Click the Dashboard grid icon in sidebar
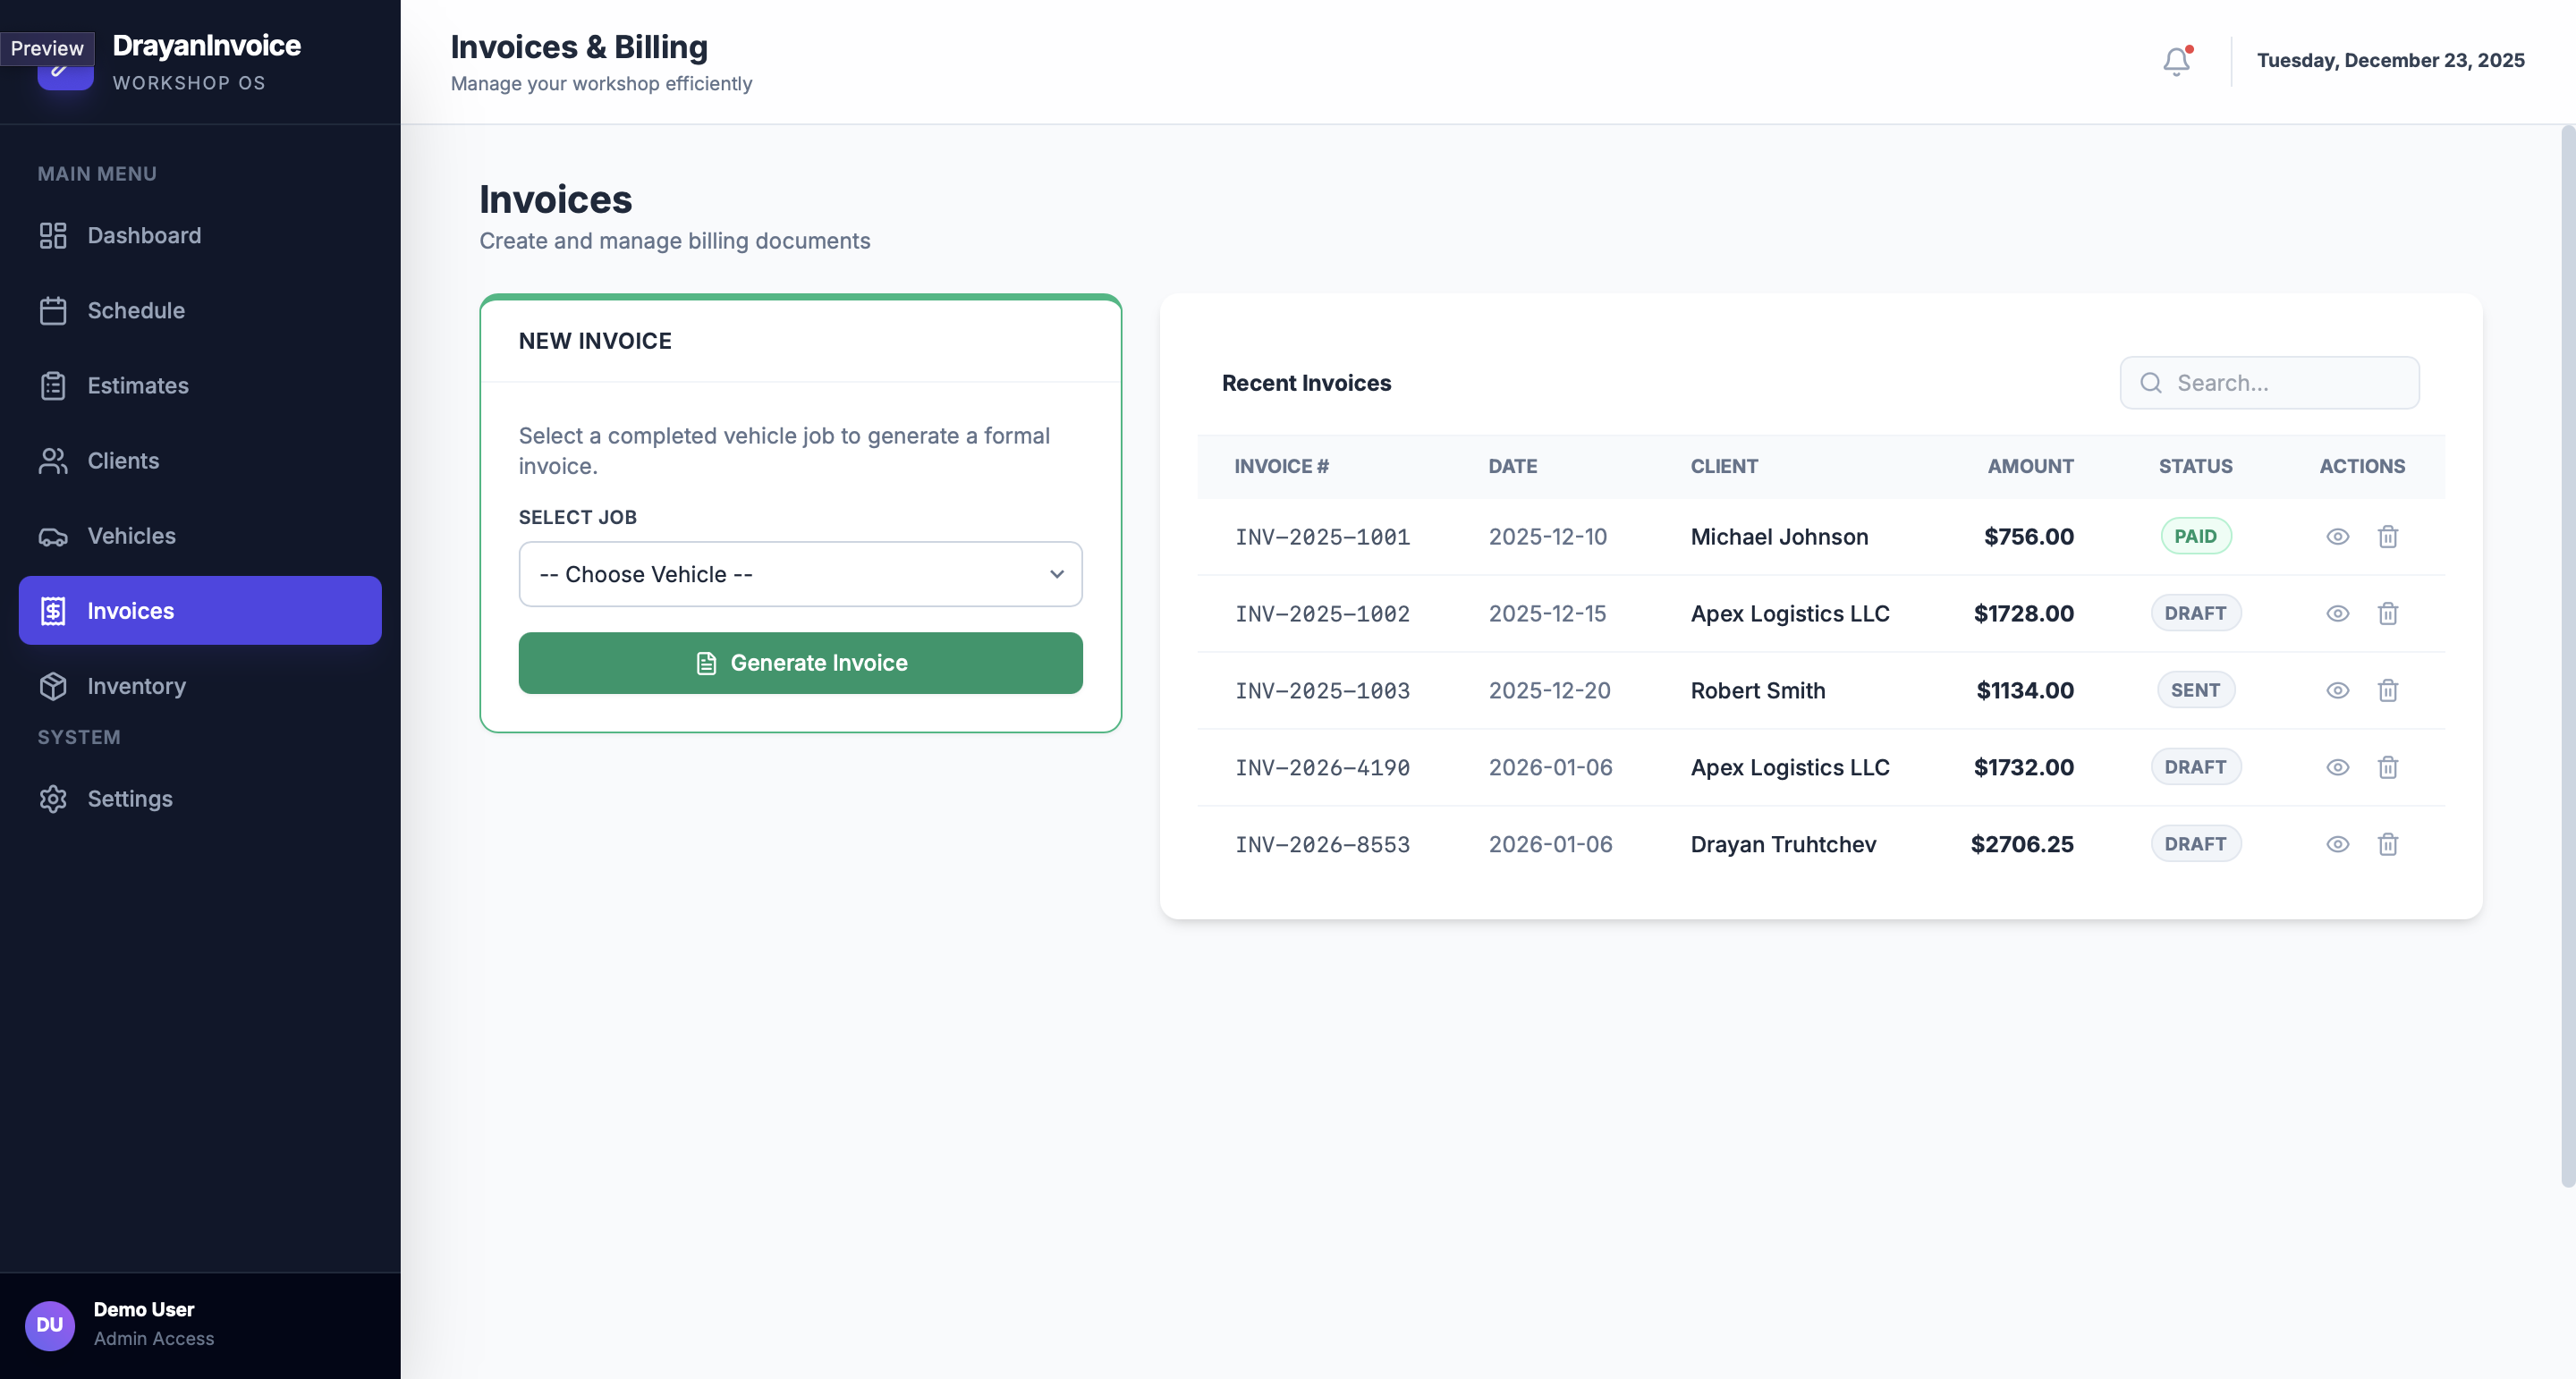Image resolution: width=2576 pixels, height=1379 pixels. [x=53, y=235]
